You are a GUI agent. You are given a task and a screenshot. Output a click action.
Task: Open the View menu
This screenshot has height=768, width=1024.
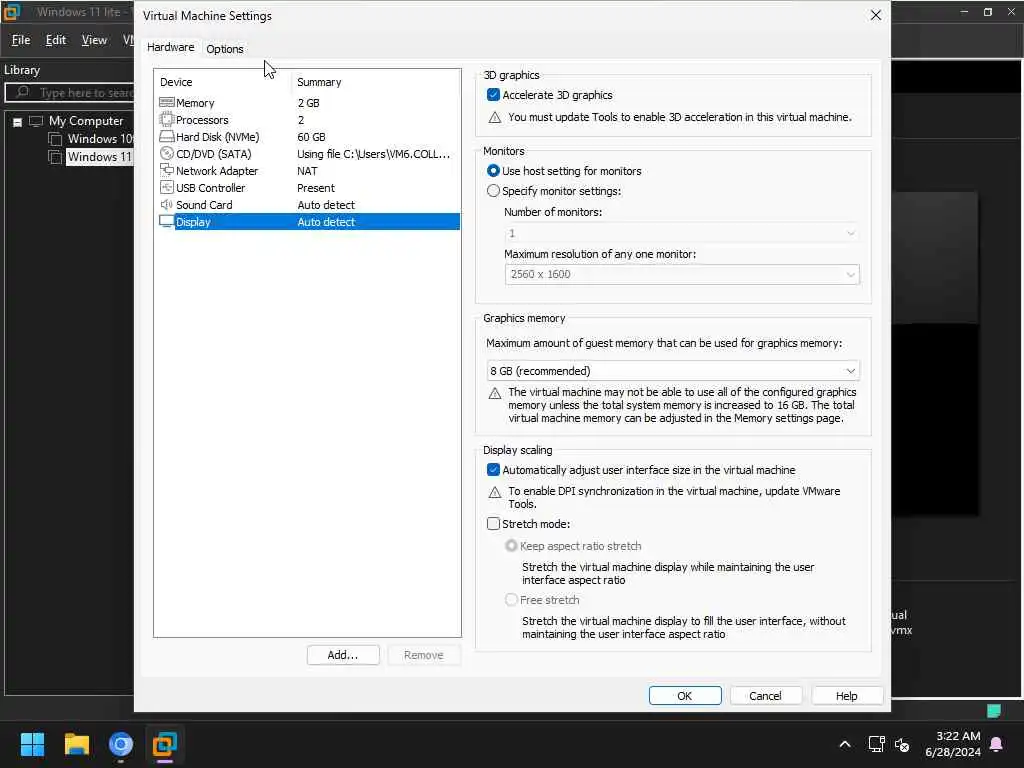point(94,40)
